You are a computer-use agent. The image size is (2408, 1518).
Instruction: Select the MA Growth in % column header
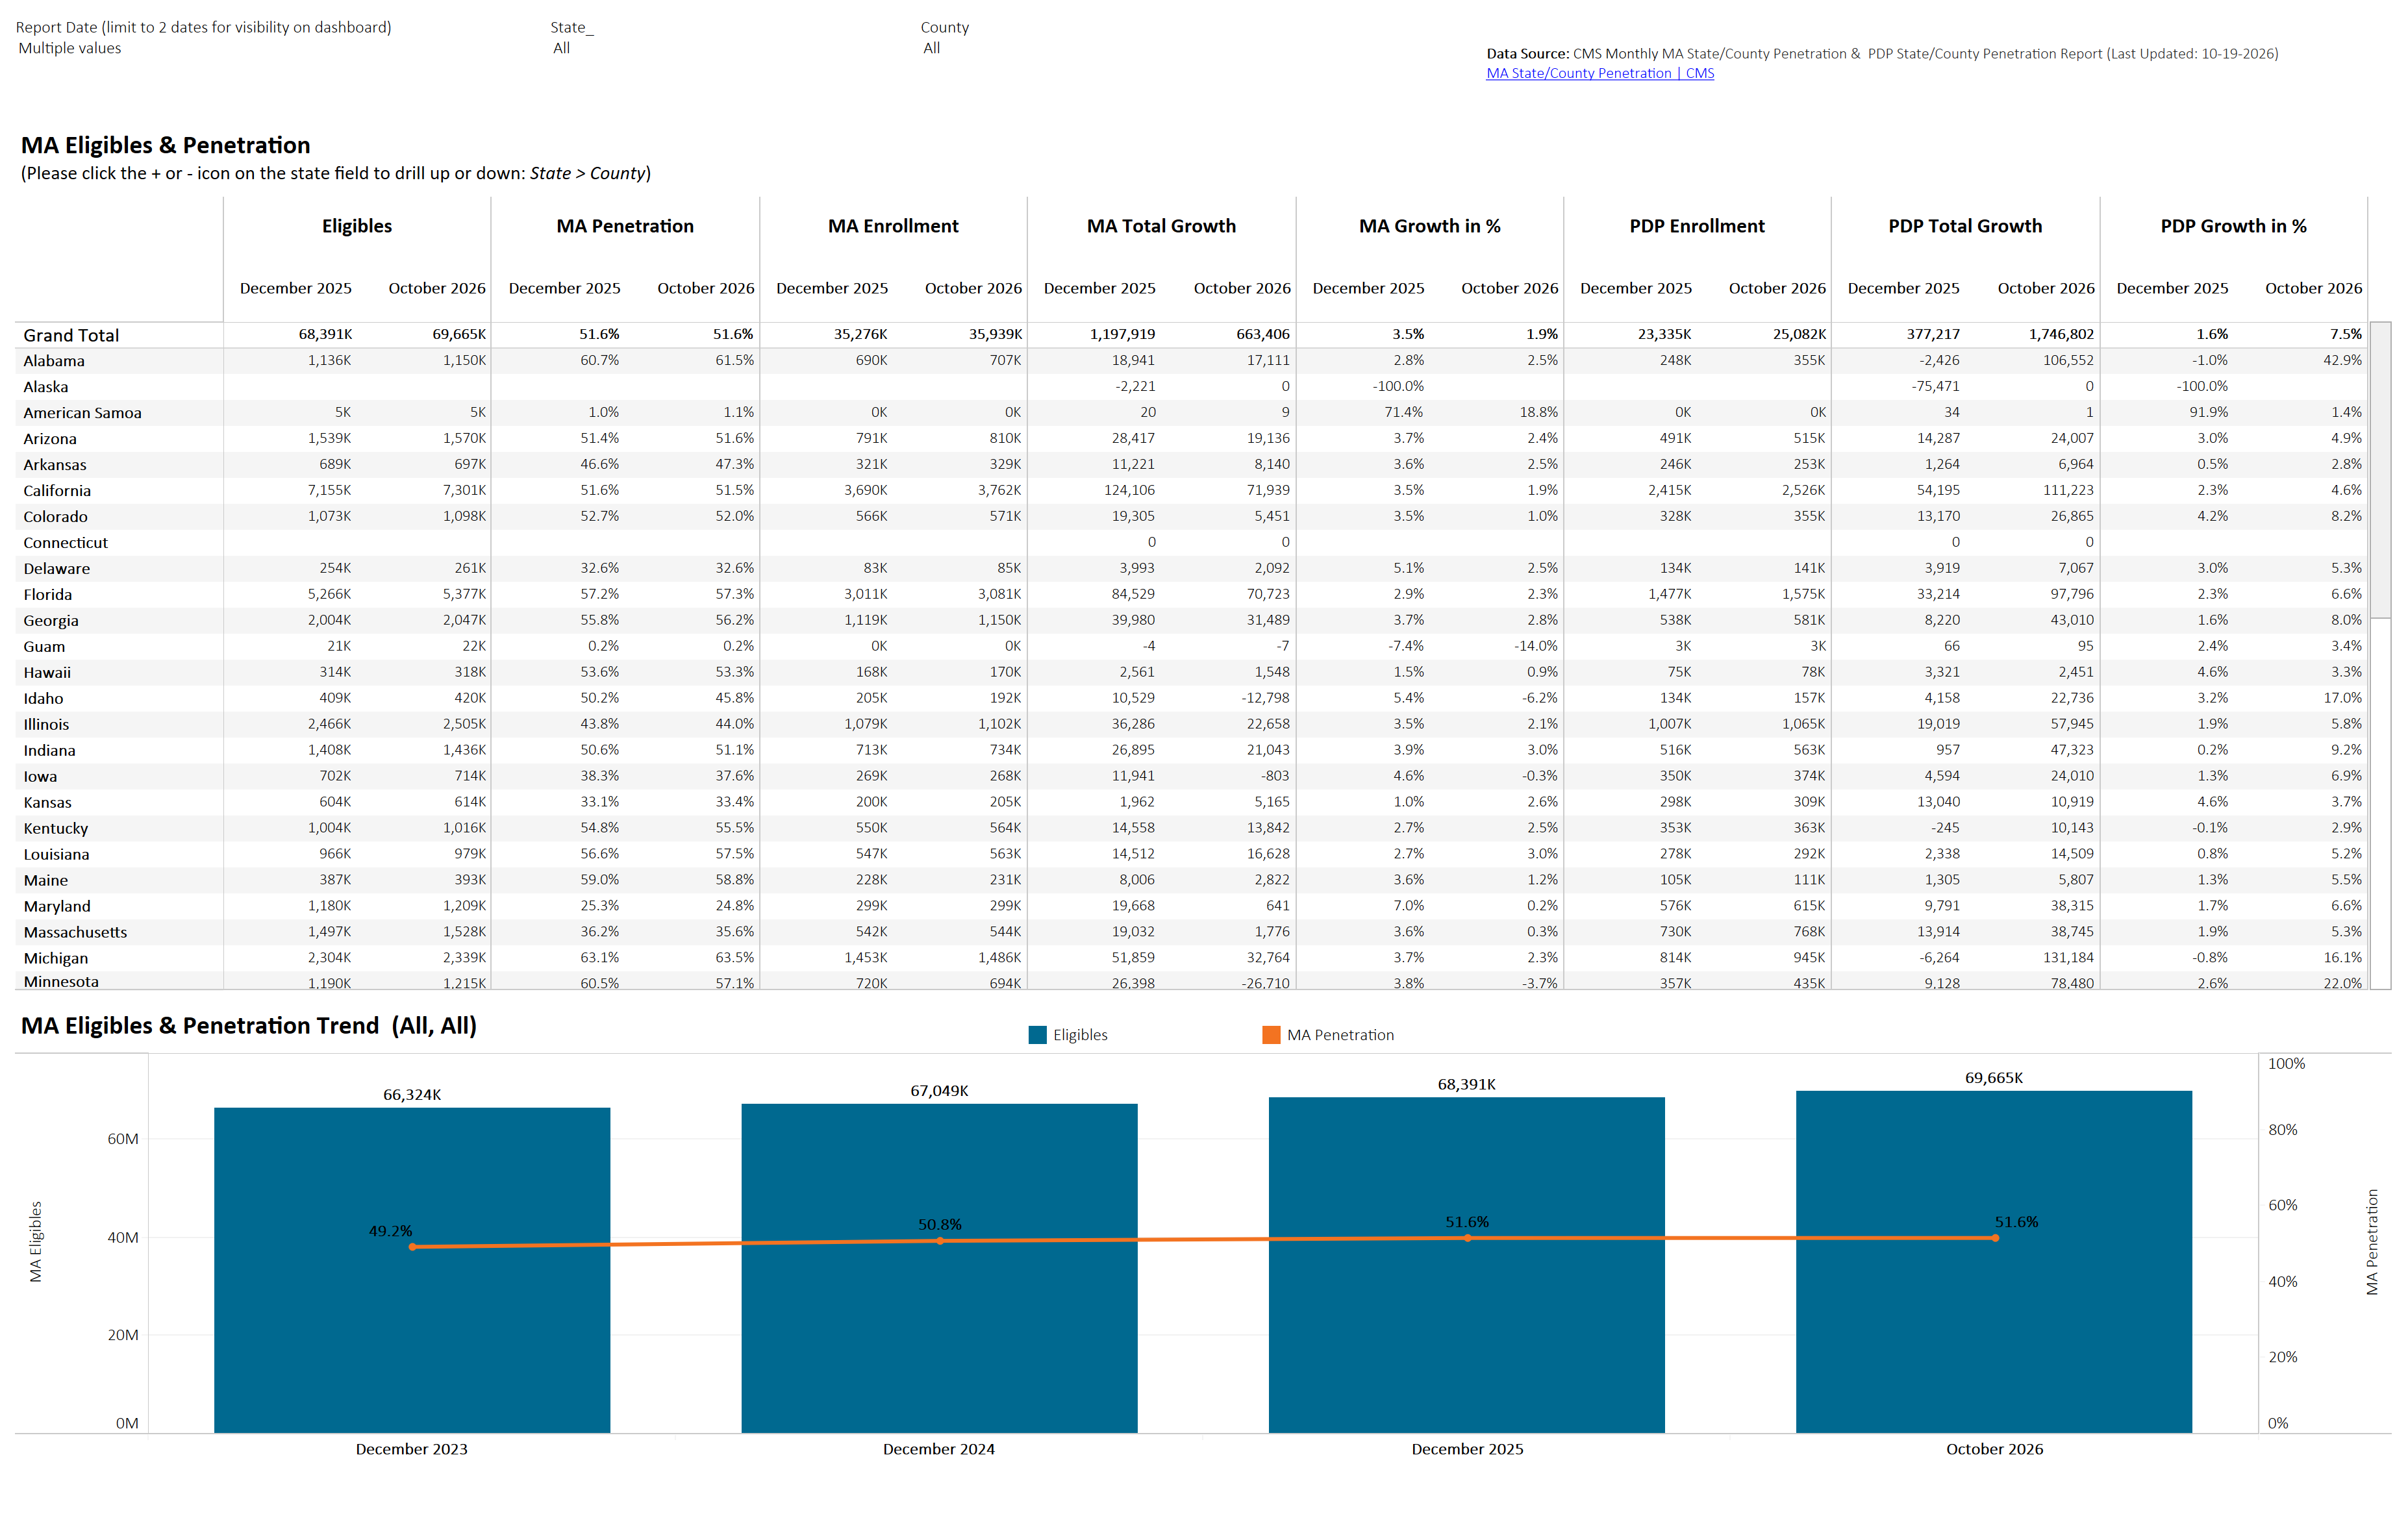coord(1429,226)
